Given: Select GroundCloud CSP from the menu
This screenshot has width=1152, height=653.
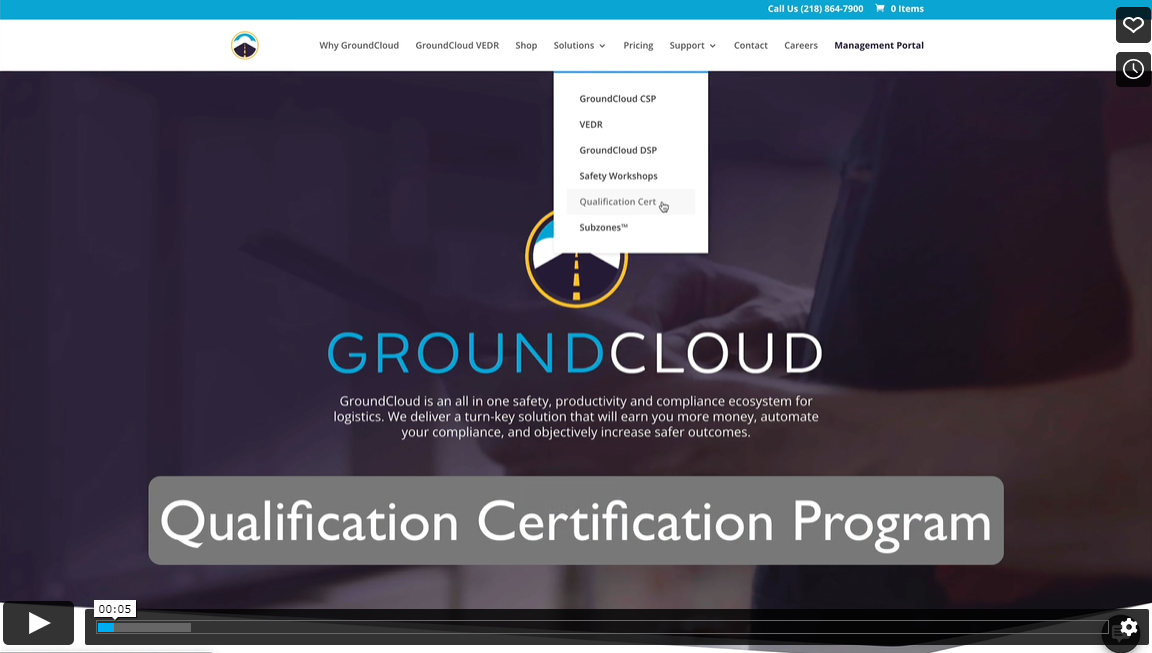Looking at the screenshot, I should point(618,98).
